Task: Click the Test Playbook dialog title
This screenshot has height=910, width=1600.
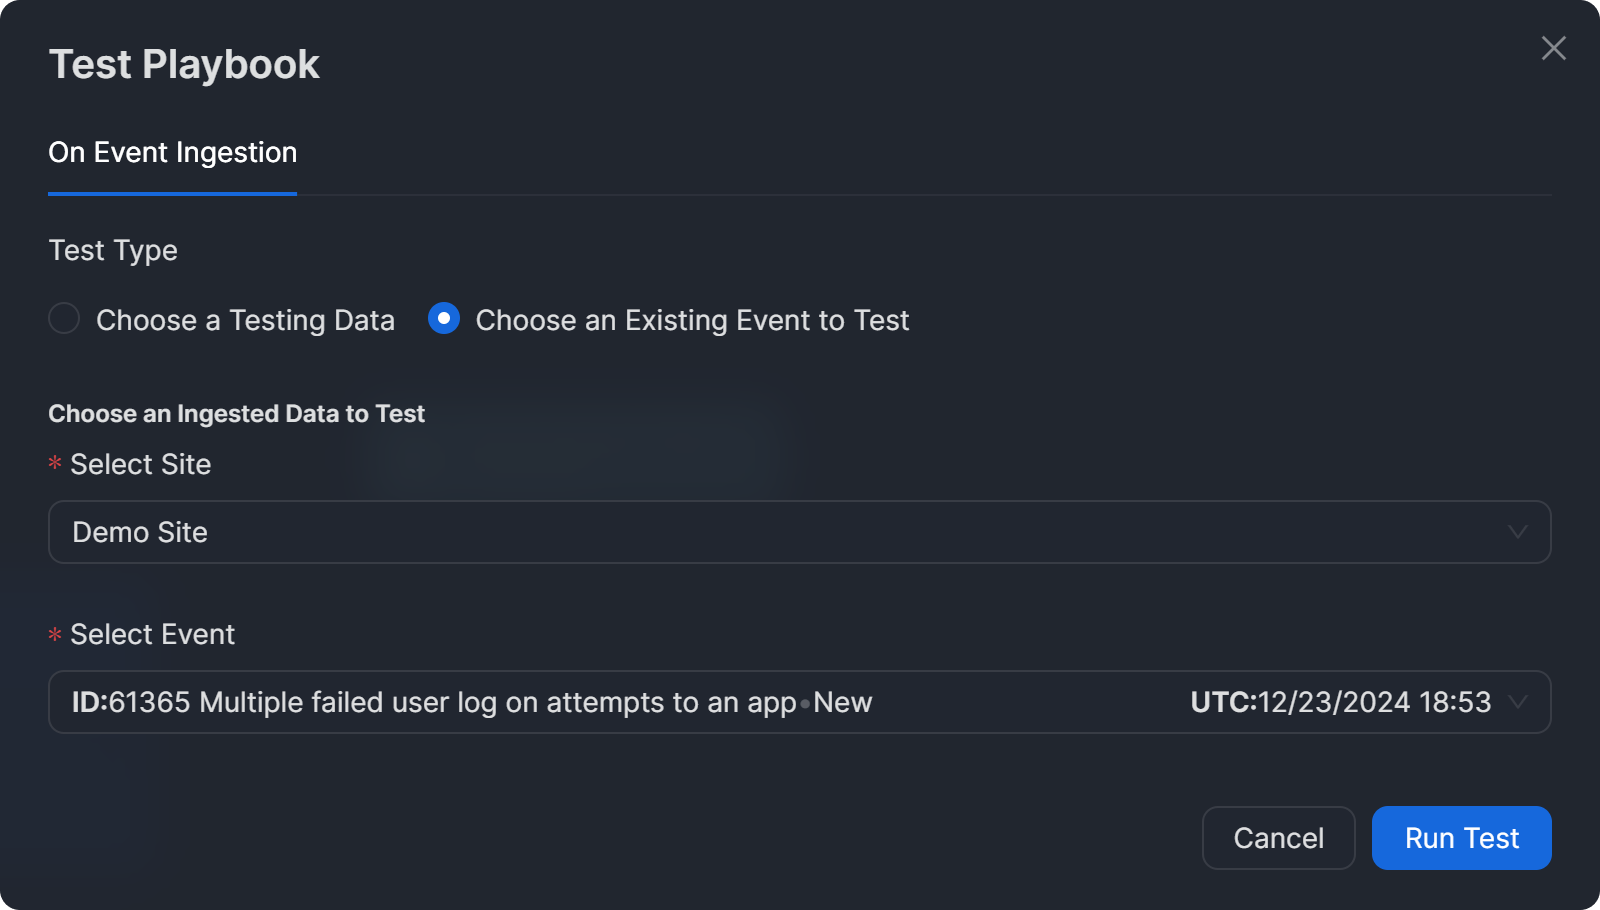Action: click(184, 65)
